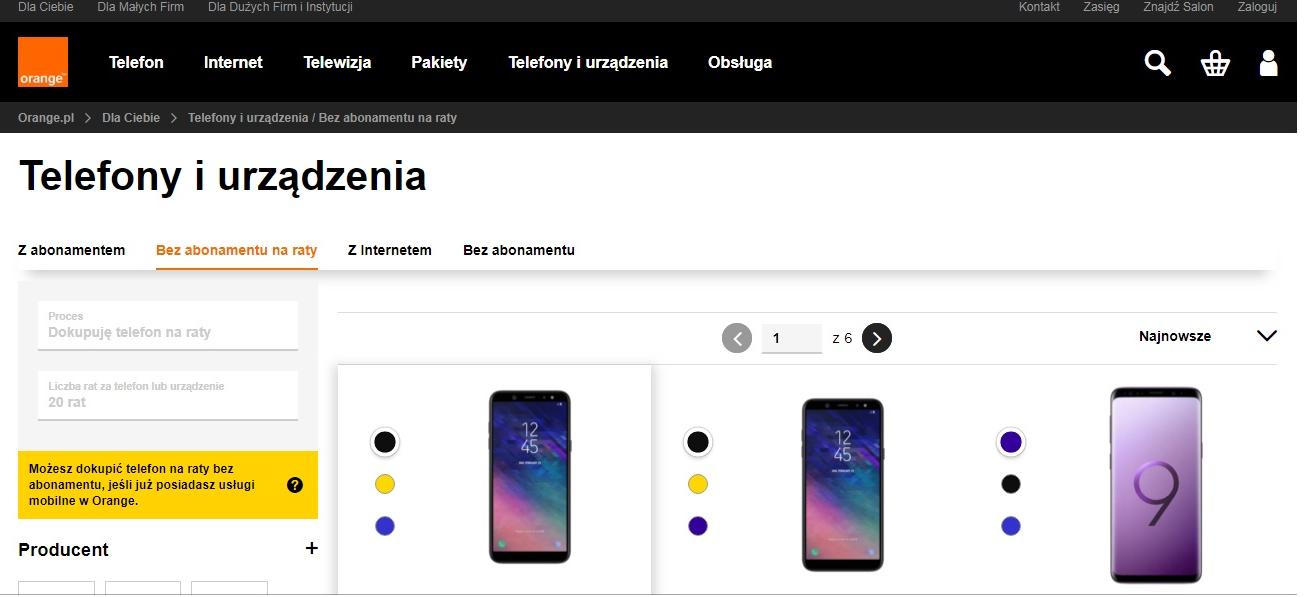This screenshot has width=1305, height=597.
Task: Click the previous page arrow icon
Action: coord(737,338)
